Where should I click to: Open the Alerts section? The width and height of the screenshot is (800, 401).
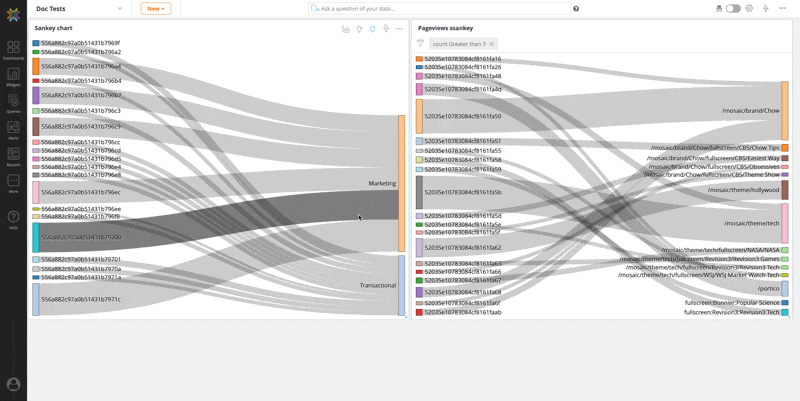[x=13, y=129]
